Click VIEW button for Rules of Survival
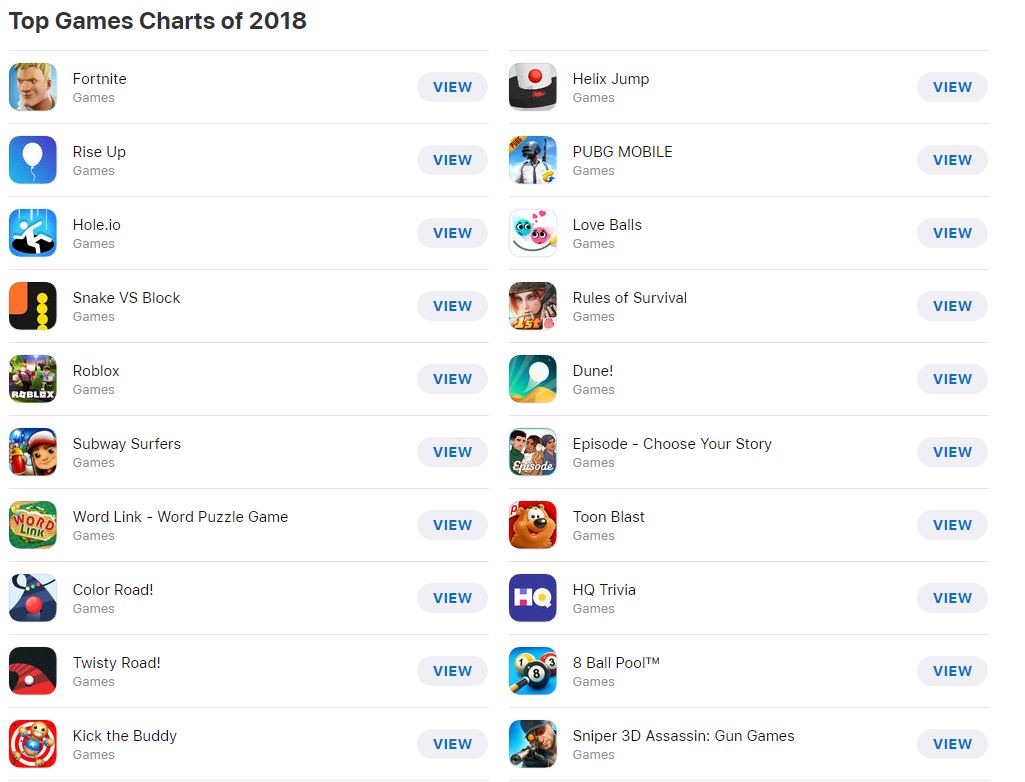Viewport: 1025px width, 782px height. coord(952,306)
